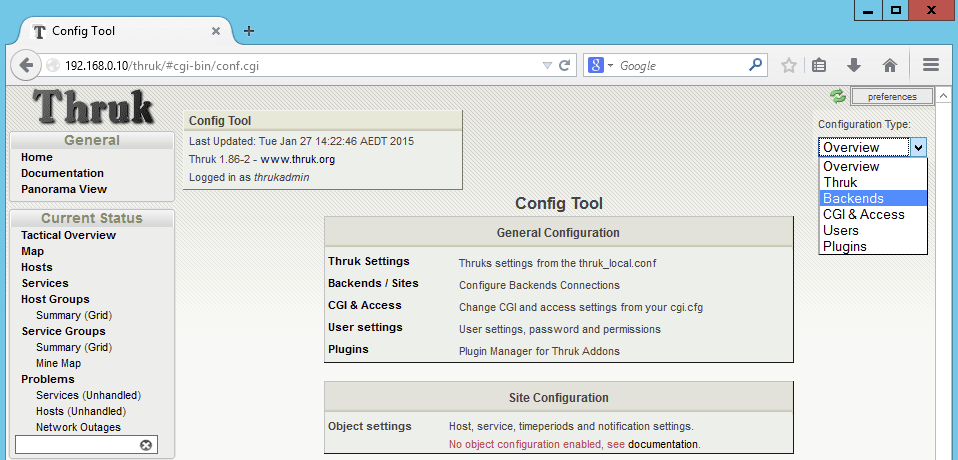Open Map in the sidebar
Image resolution: width=958 pixels, height=460 pixels.
click(32, 251)
